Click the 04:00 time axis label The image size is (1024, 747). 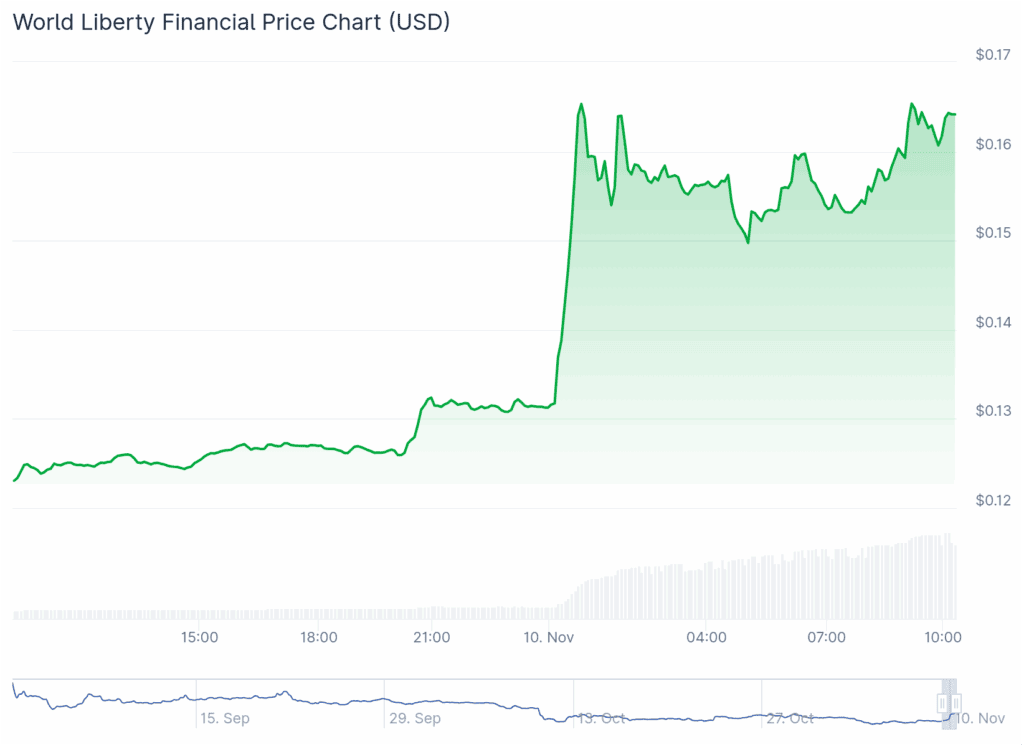707,637
